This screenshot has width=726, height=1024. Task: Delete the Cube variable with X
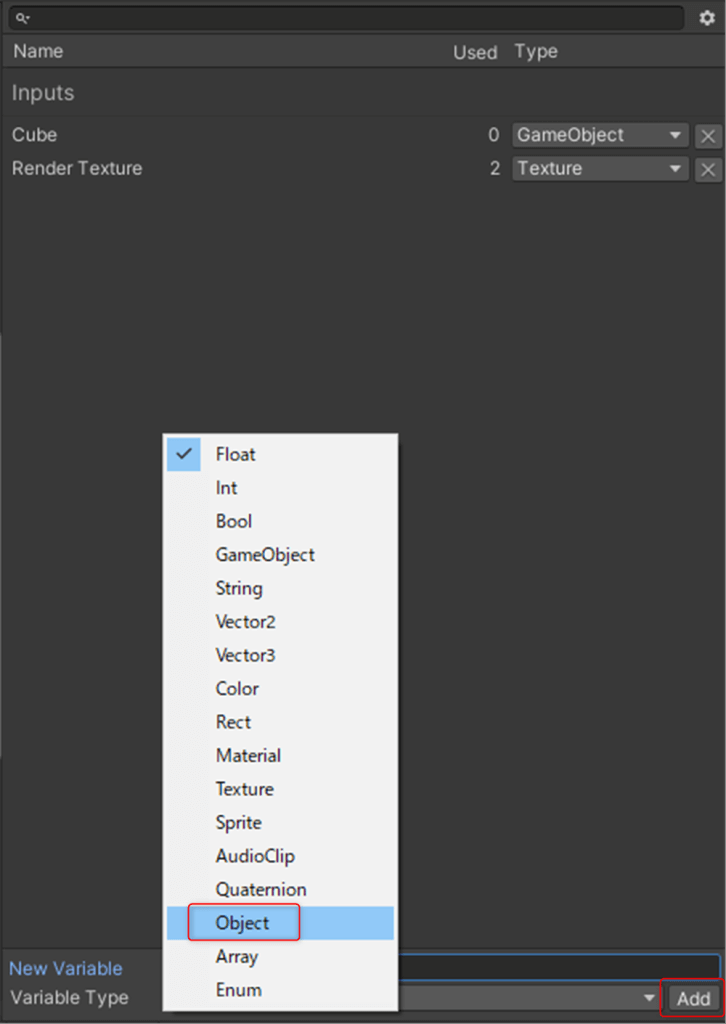coord(708,136)
